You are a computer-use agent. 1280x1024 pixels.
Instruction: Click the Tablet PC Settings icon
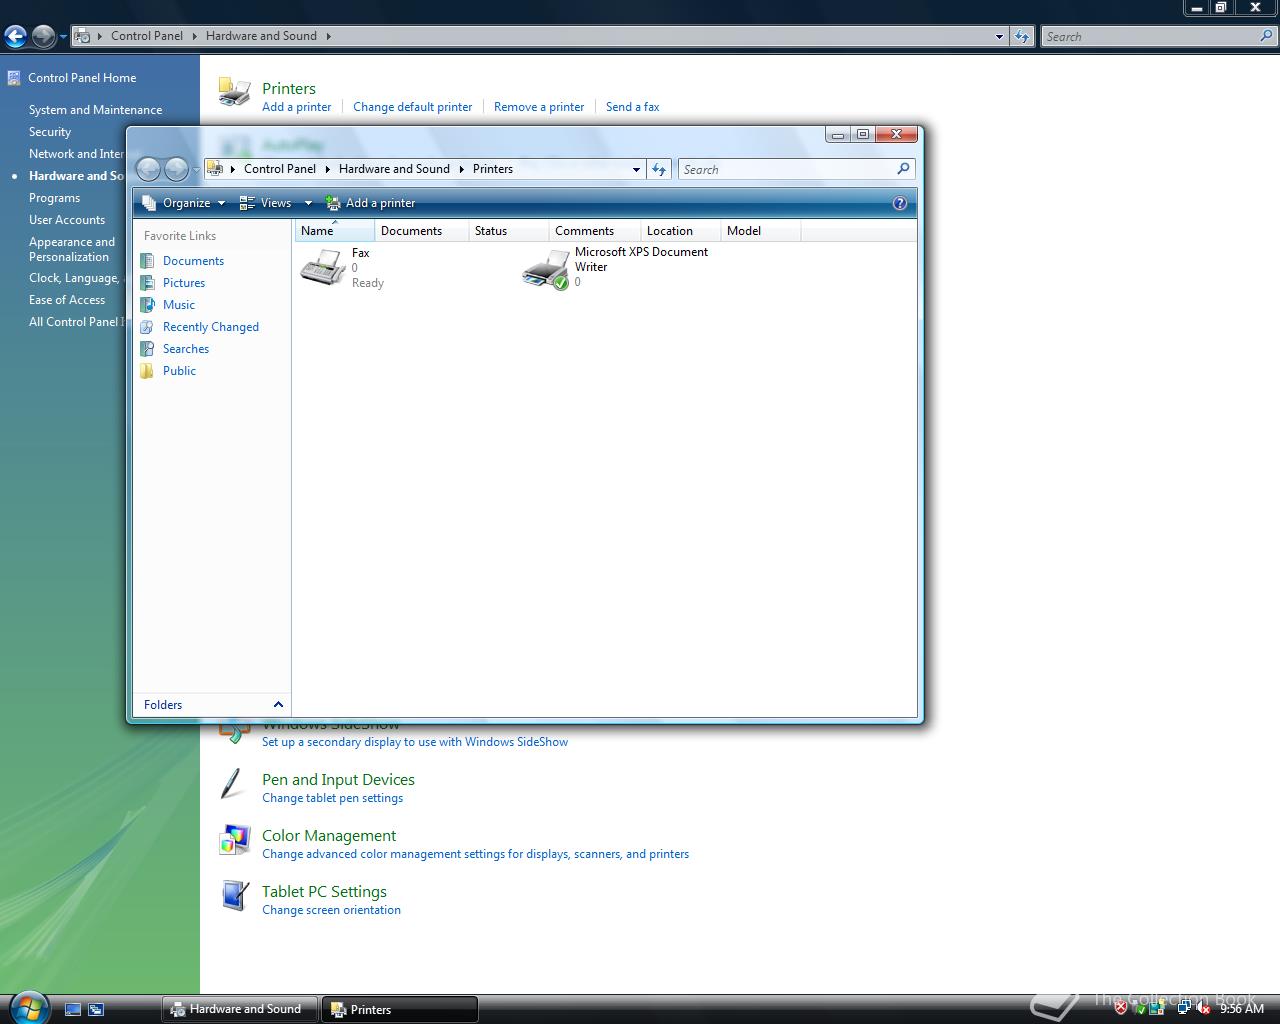pyautogui.click(x=235, y=896)
